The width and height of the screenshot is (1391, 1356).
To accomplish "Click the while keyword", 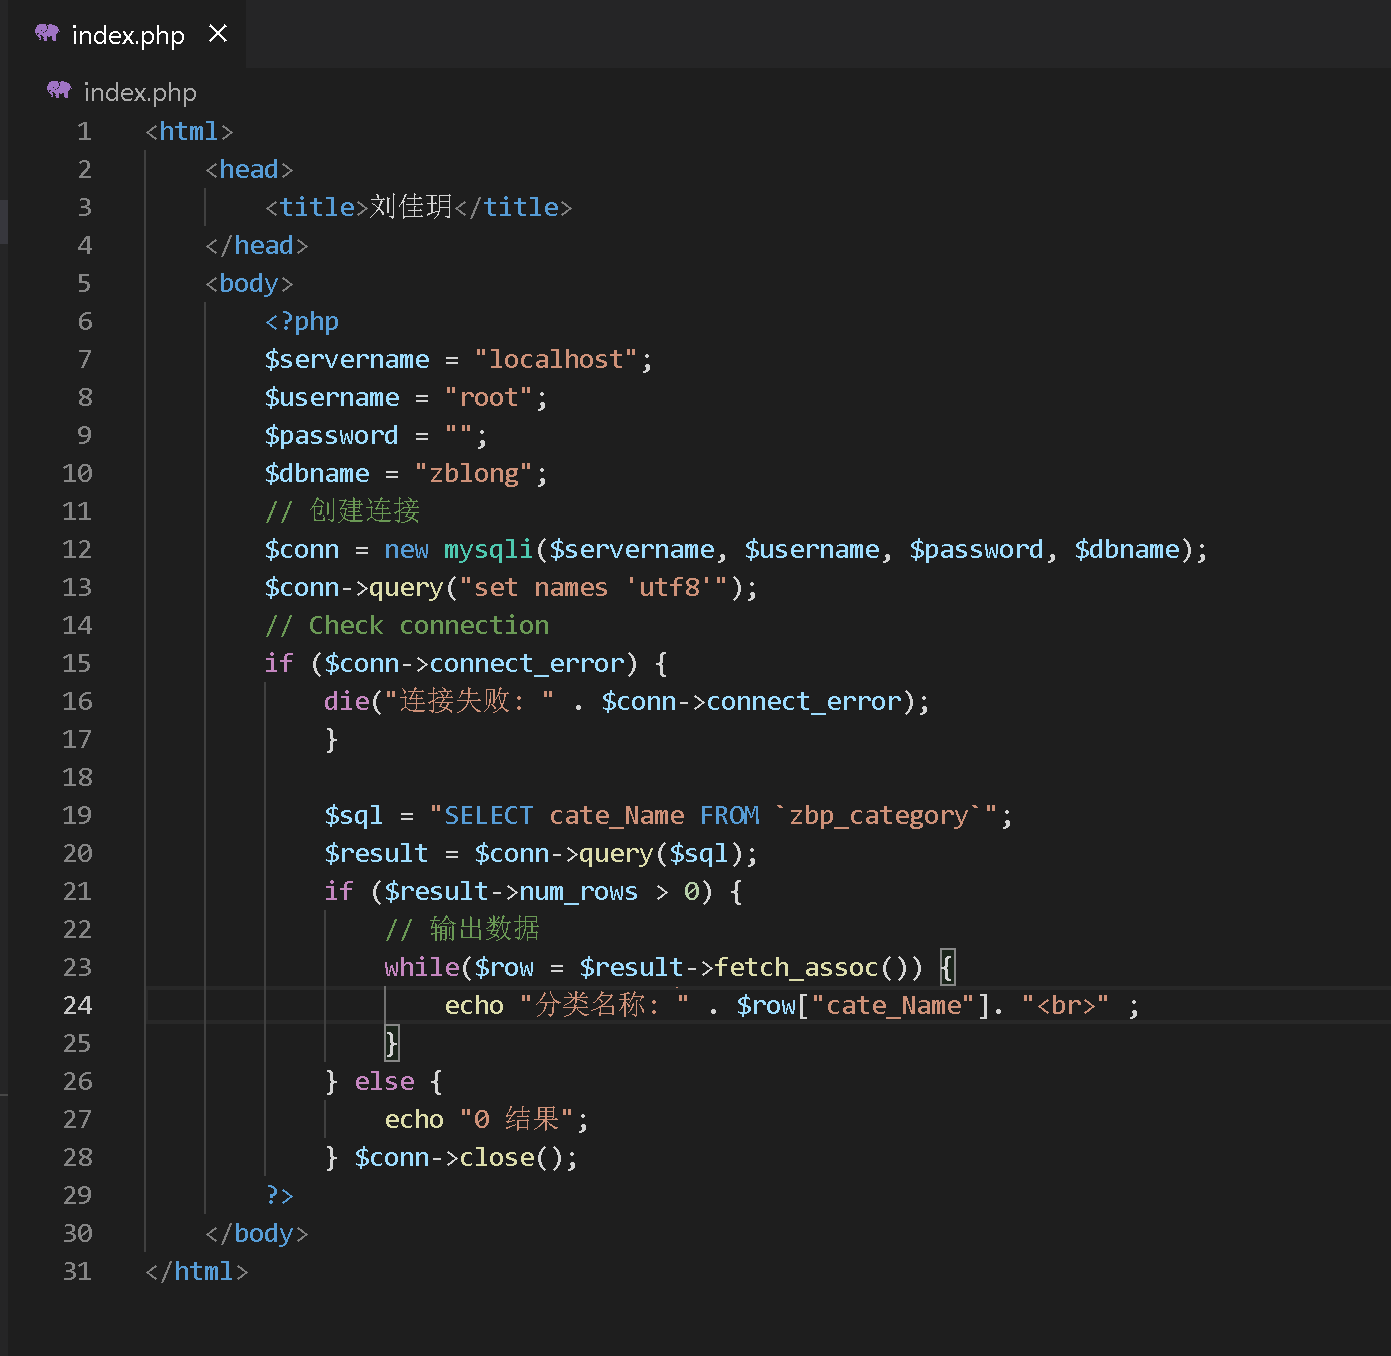I will pos(422,967).
